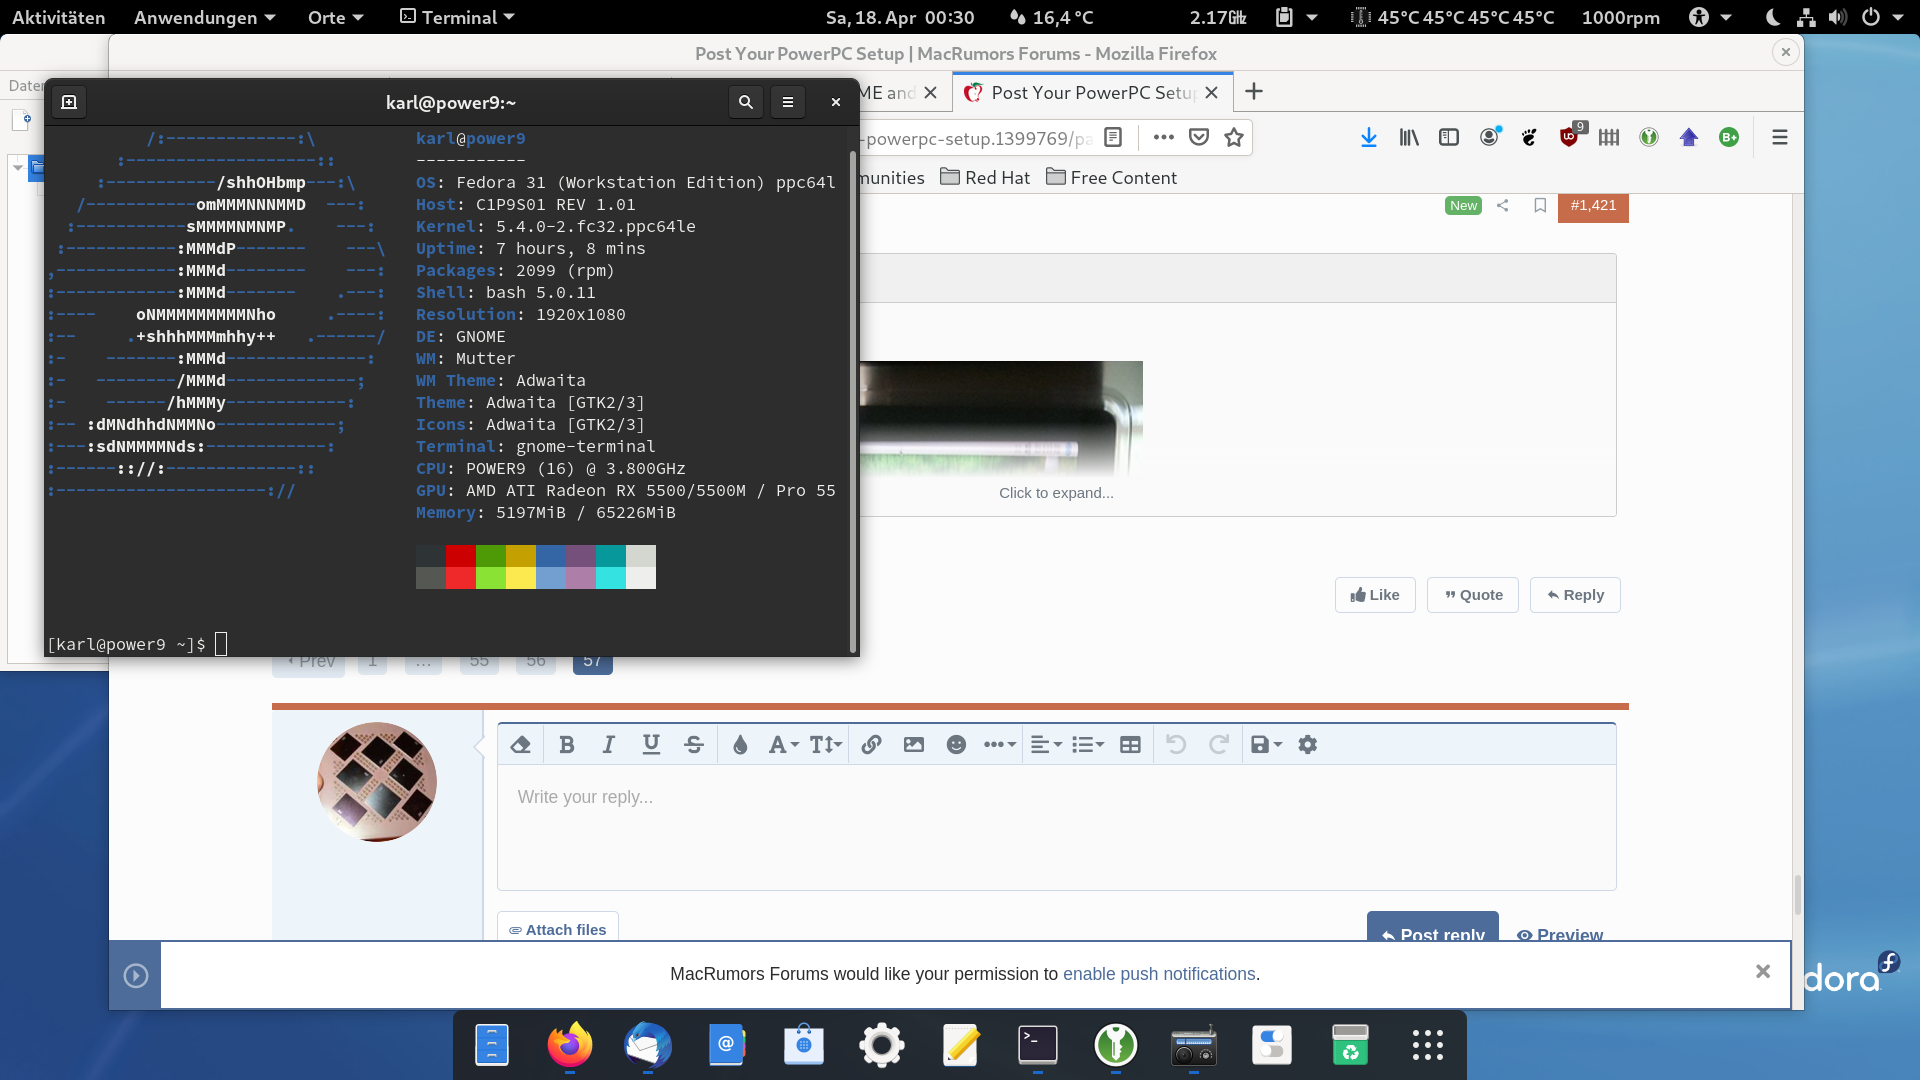Click undo in reply editor
This screenshot has height=1080, width=1920.
tap(1176, 745)
